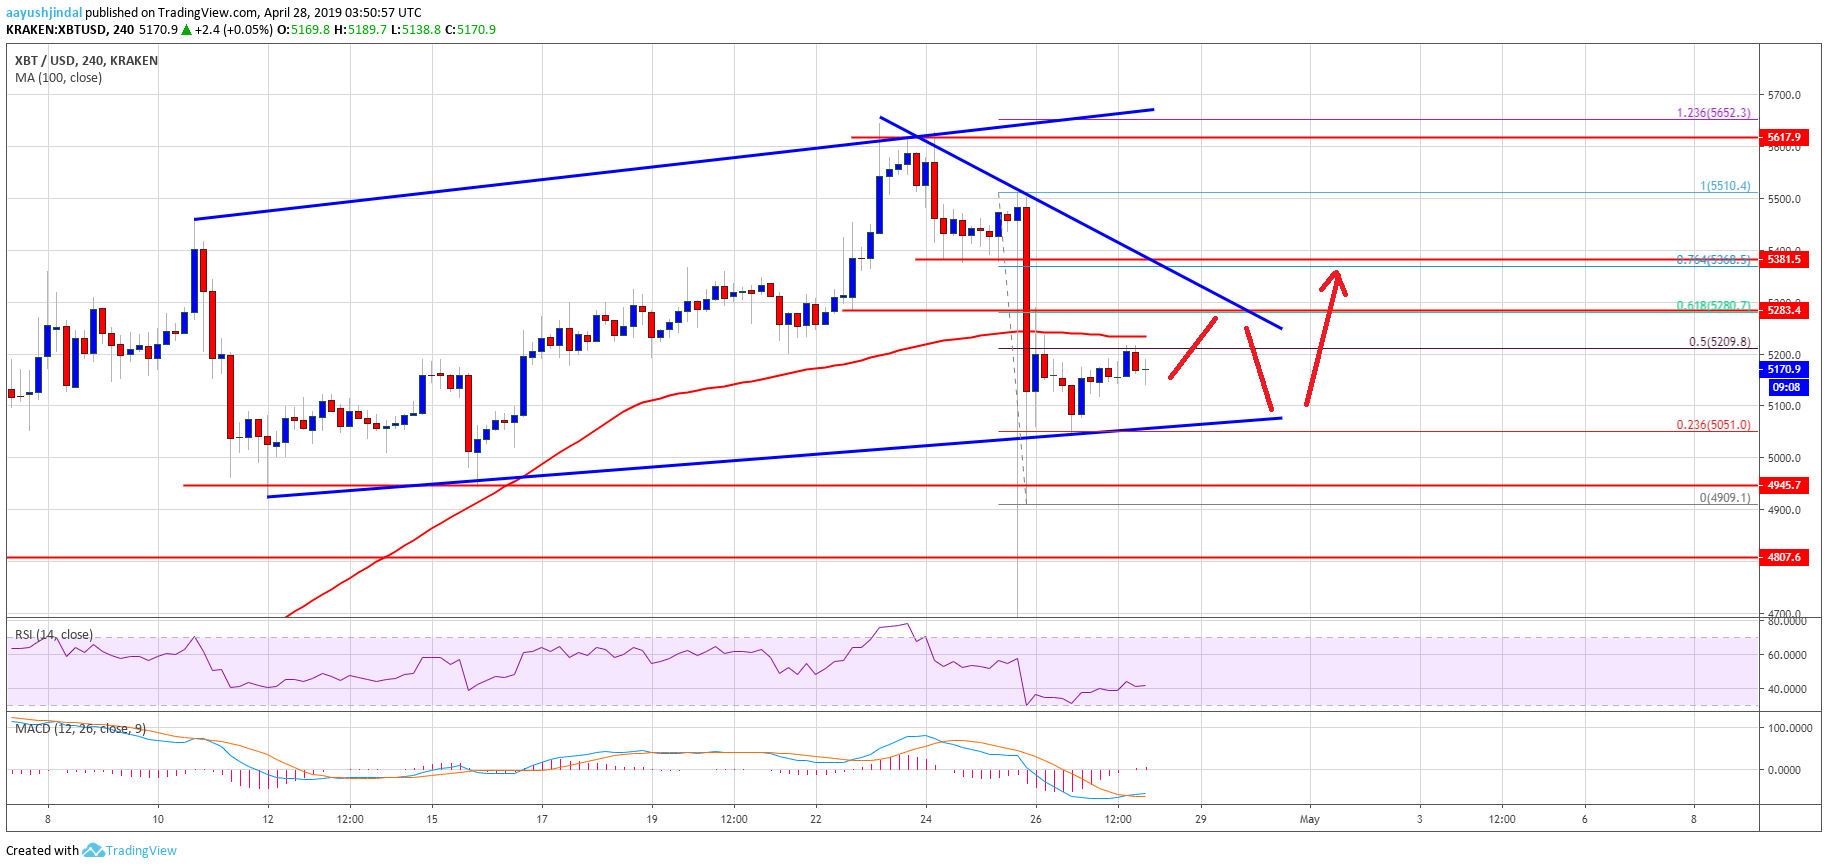Click the '24' date on time axis
The width and height of the screenshot is (1828, 868).
[x=926, y=820]
